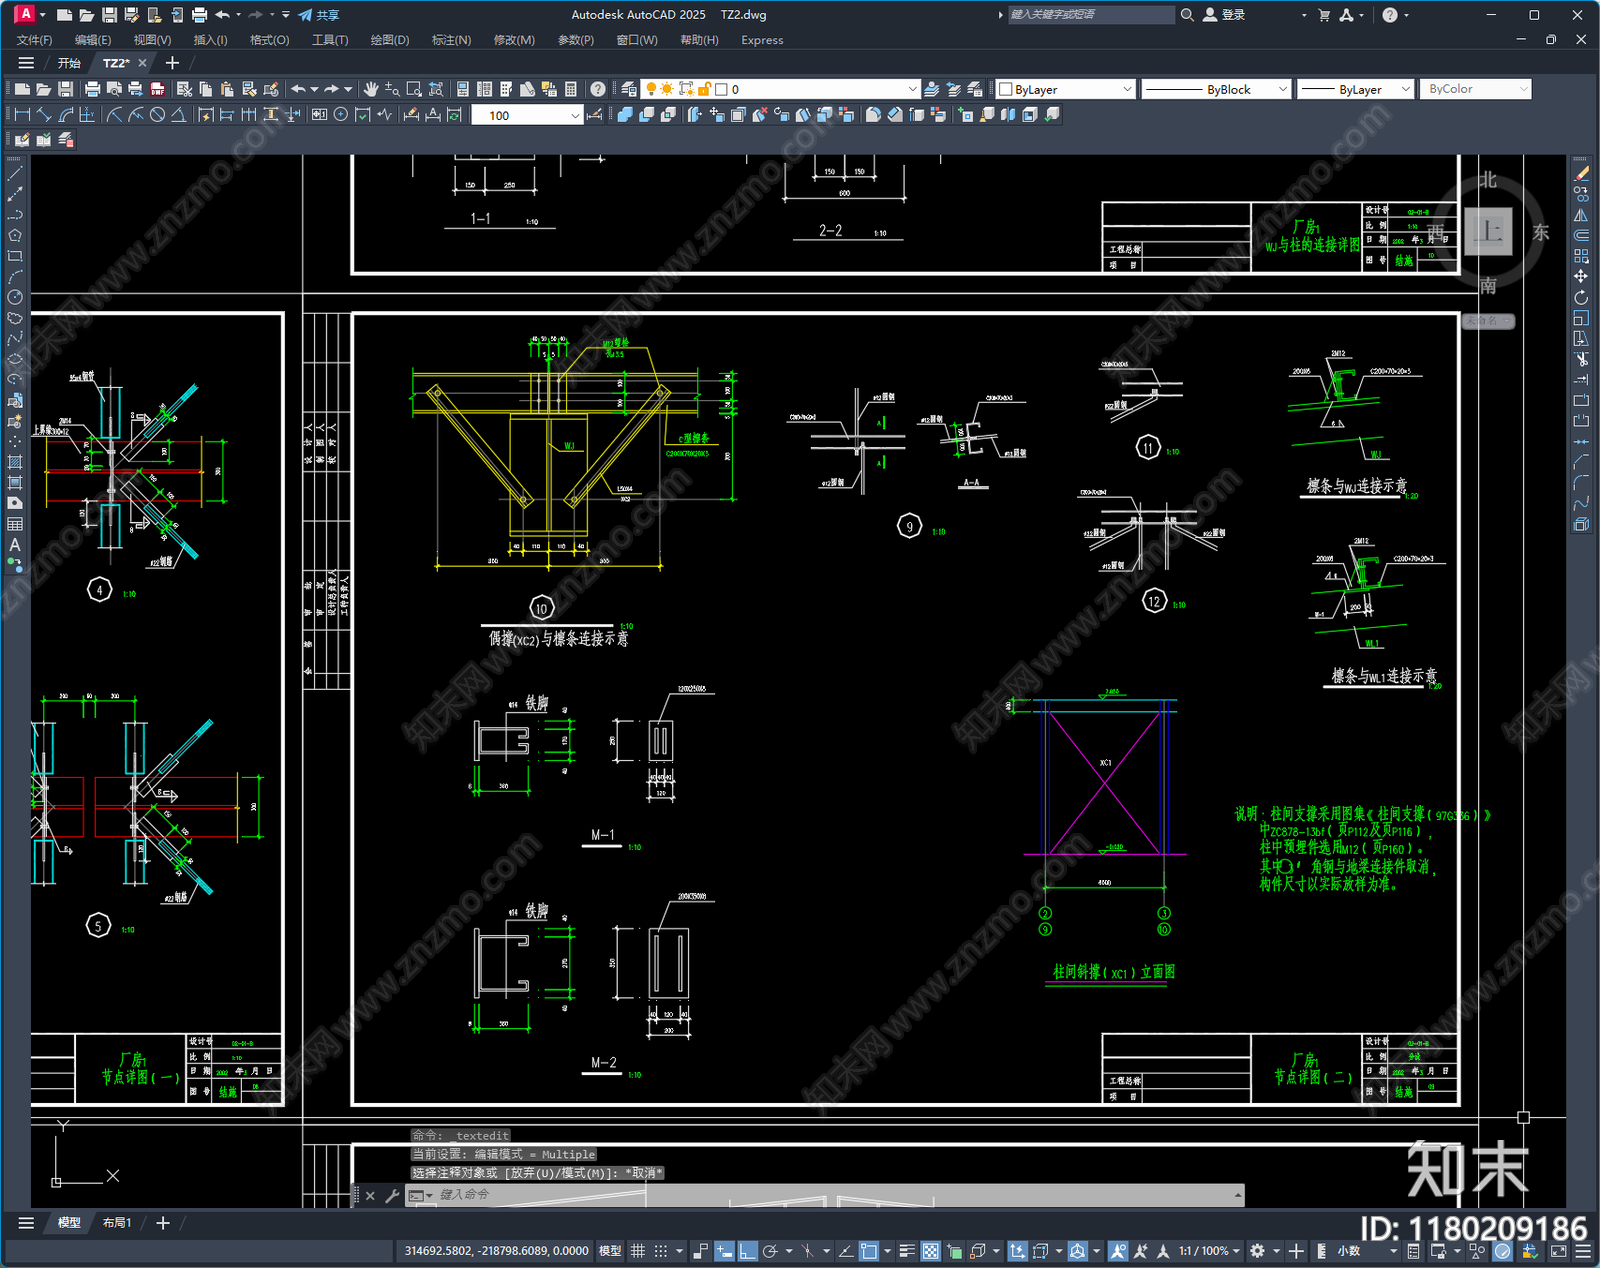Image resolution: width=1600 pixels, height=1268 pixels.
Task: Toggle polar tracking in status bar
Action: pyautogui.click(x=770, y=1251)
